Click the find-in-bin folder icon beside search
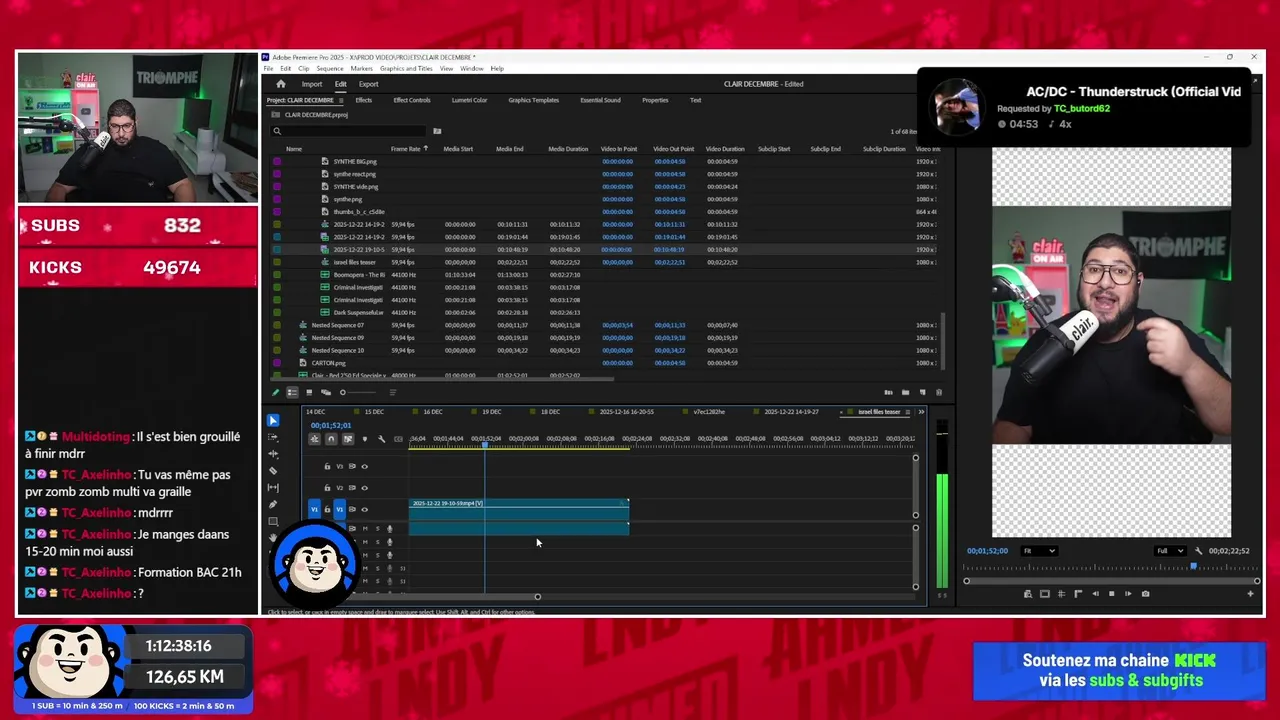The width and height of the screenshot is (1280, 720). (437, 131)
